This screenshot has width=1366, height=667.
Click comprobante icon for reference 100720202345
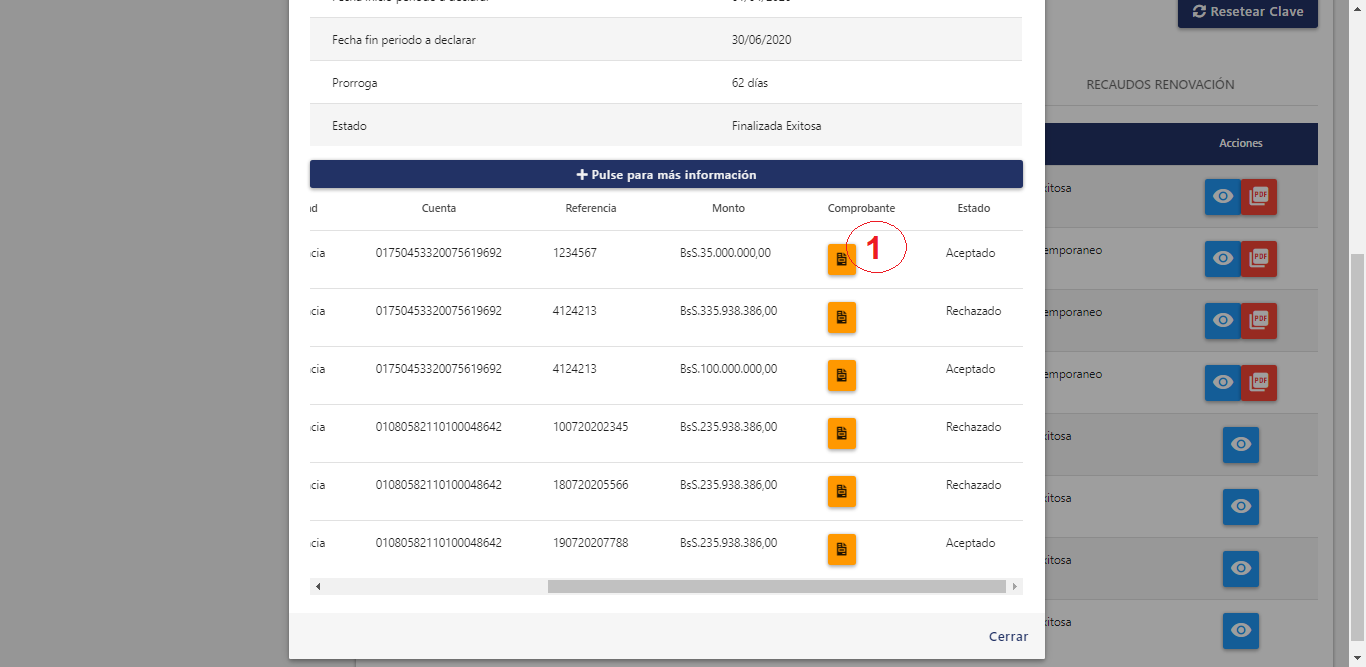point(841,433)
